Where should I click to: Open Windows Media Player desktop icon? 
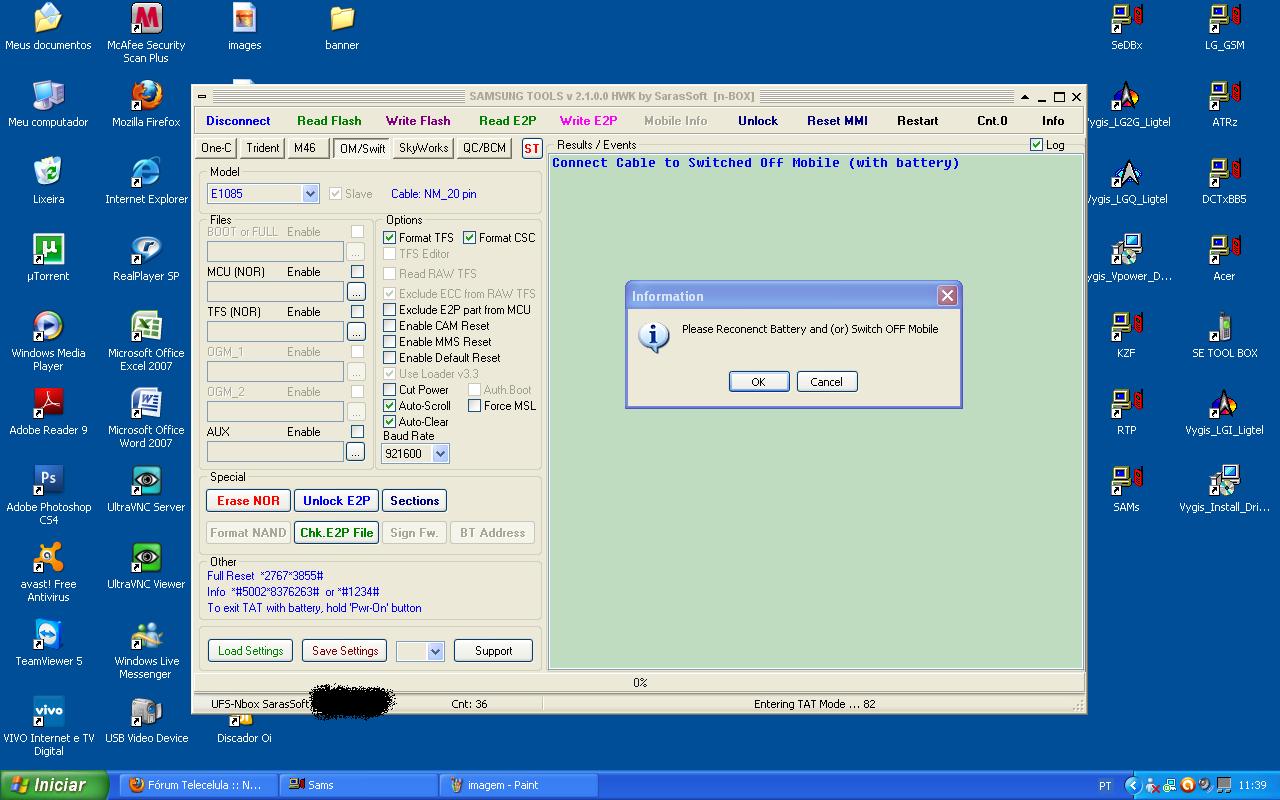[x=48, y=341]
